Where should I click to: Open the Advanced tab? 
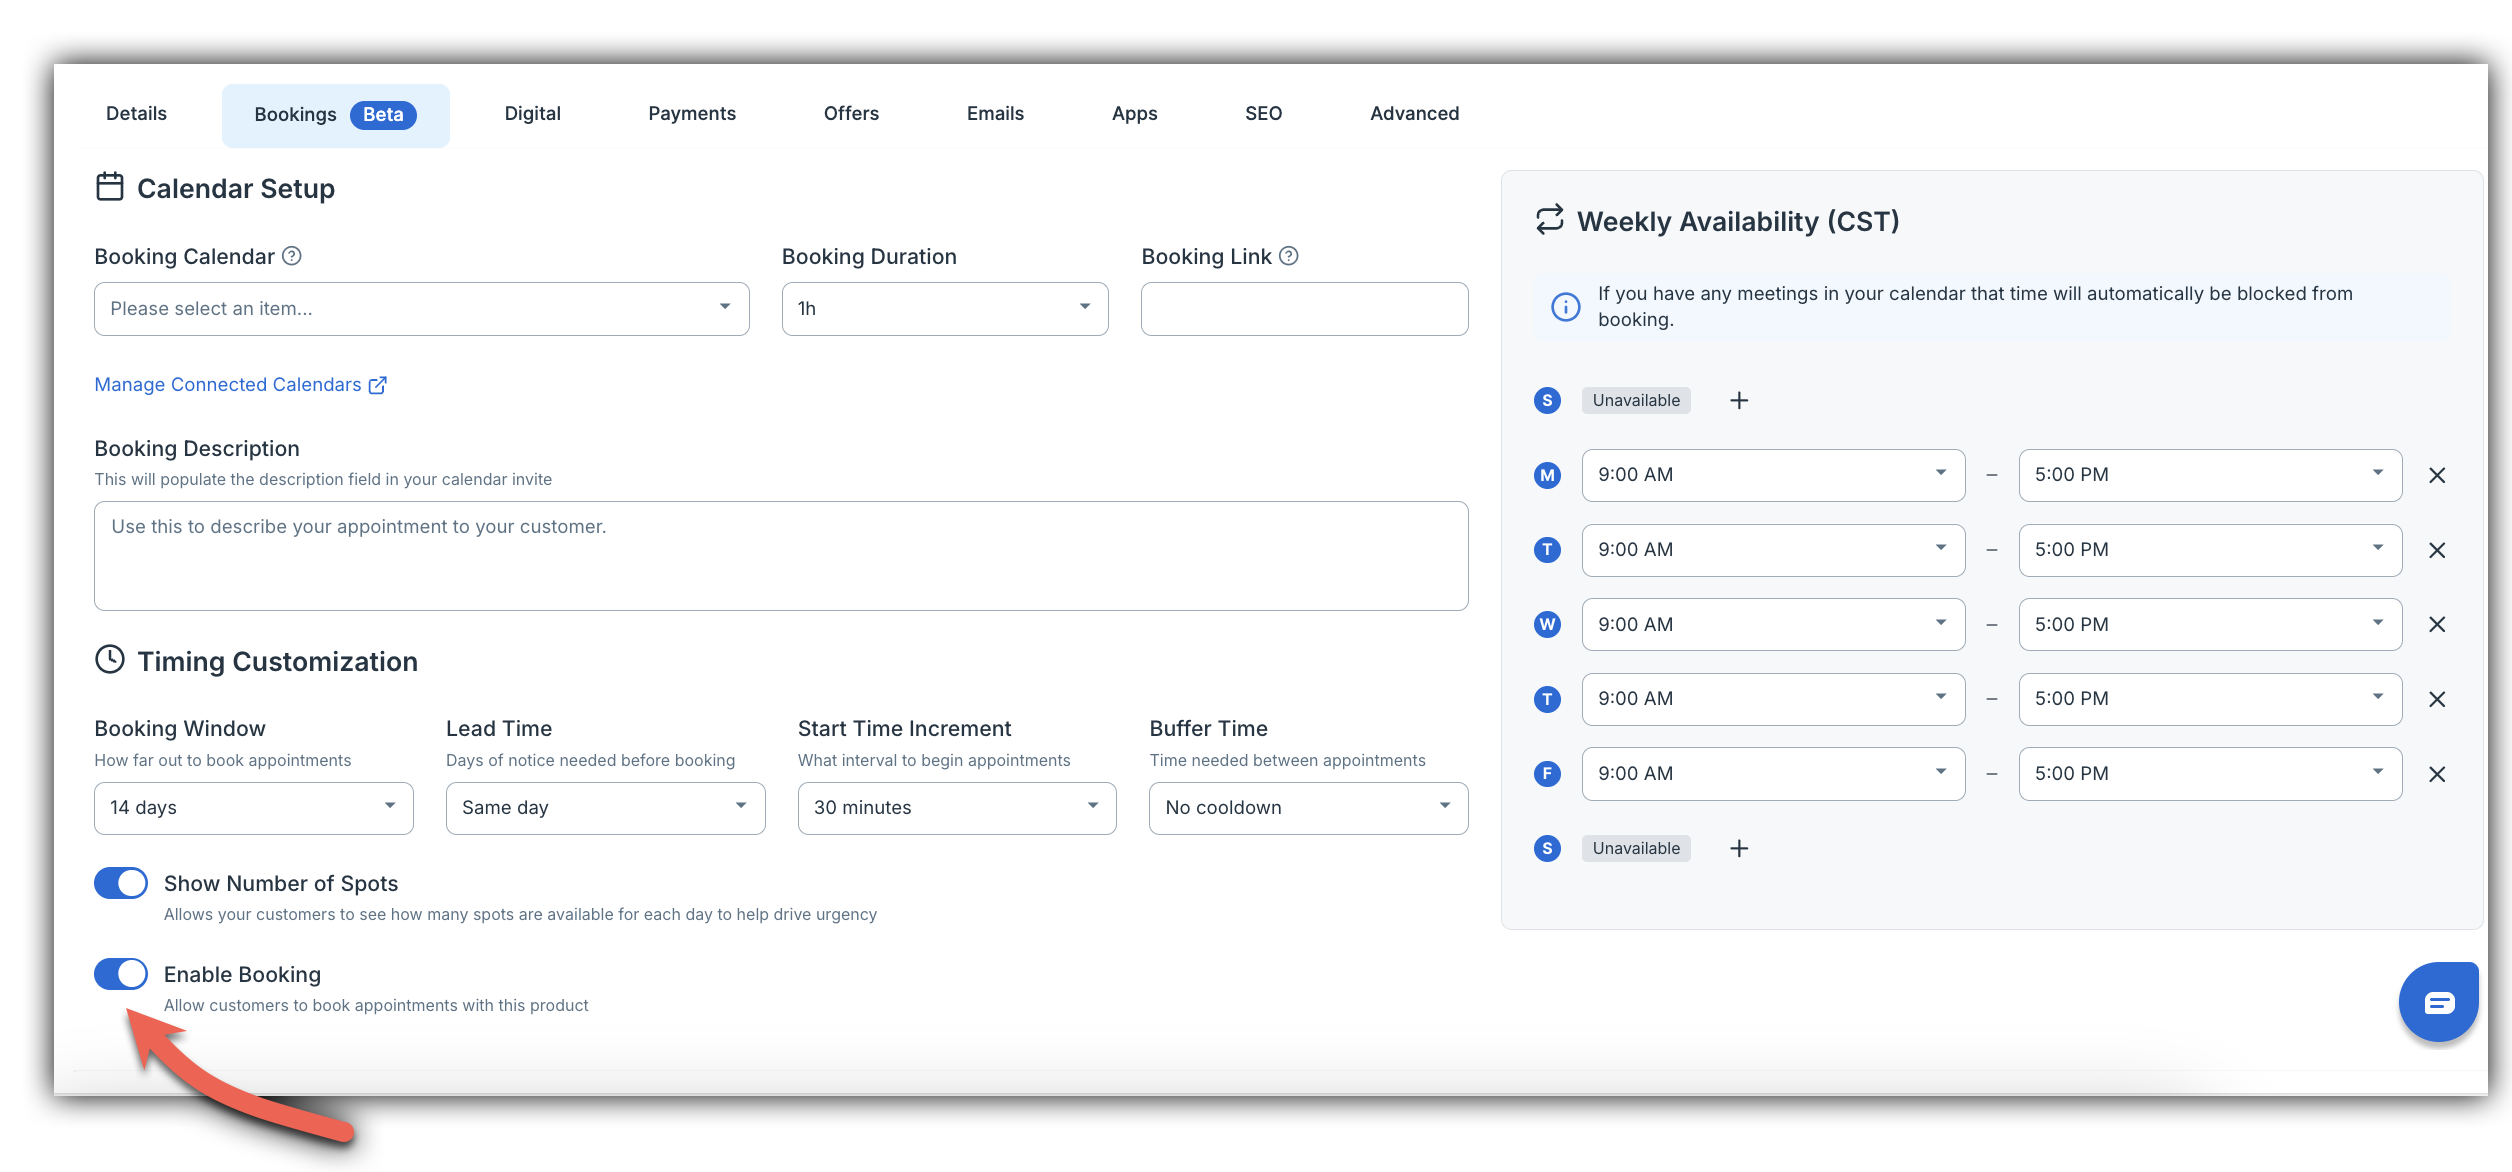(x=1414, y=114)
